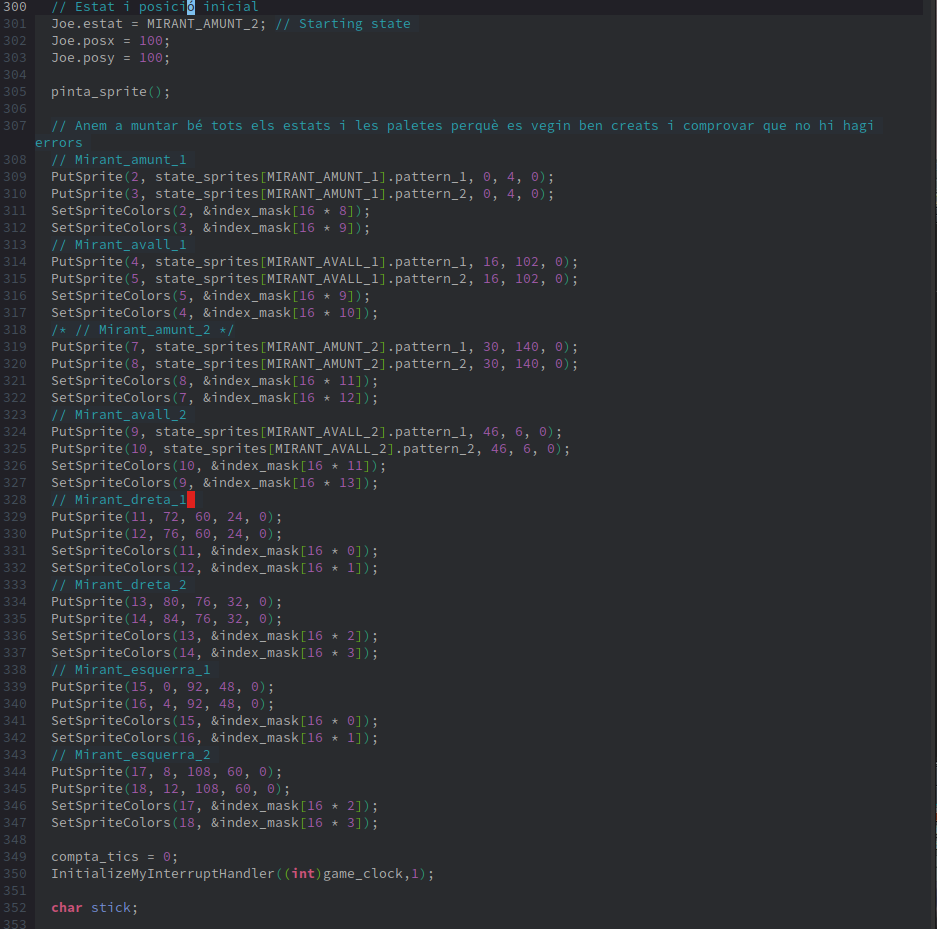Image resolution: width=937 pixels, height=929 pixels.
Task: Click the '// Mirant_amunt_1' comment
Action: tap(119, 160)
